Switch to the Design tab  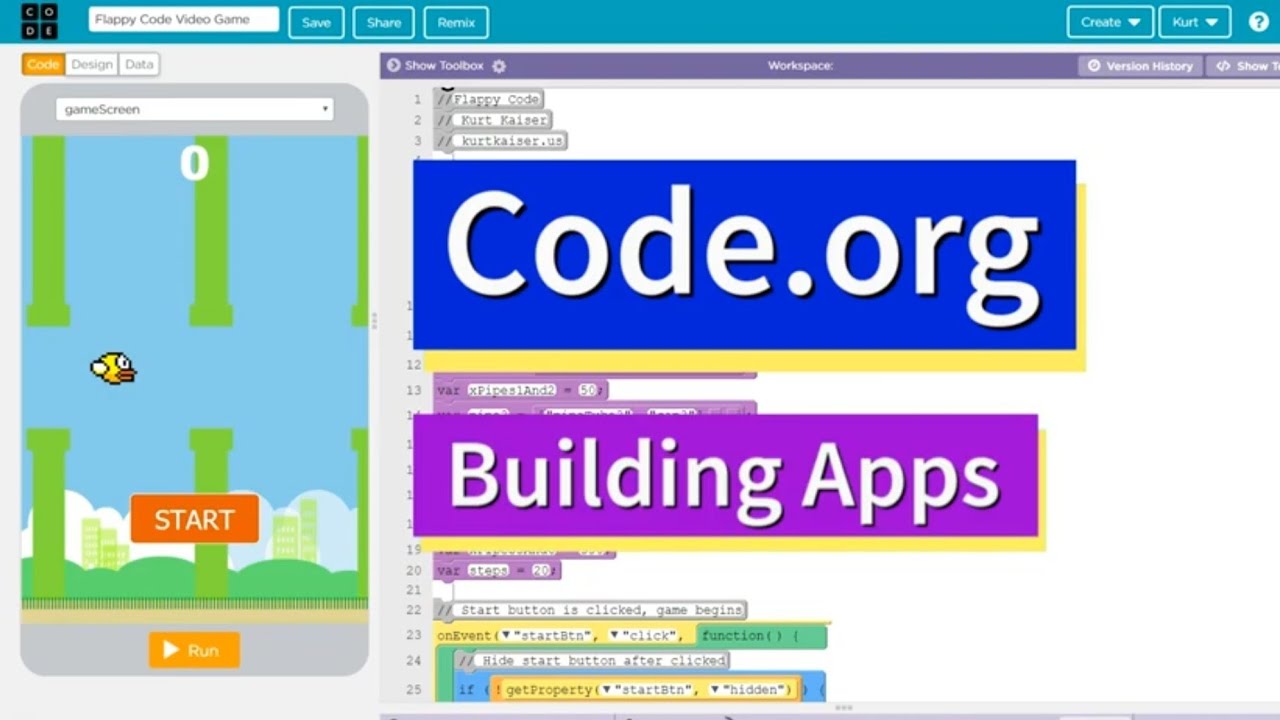pos(92,64)
